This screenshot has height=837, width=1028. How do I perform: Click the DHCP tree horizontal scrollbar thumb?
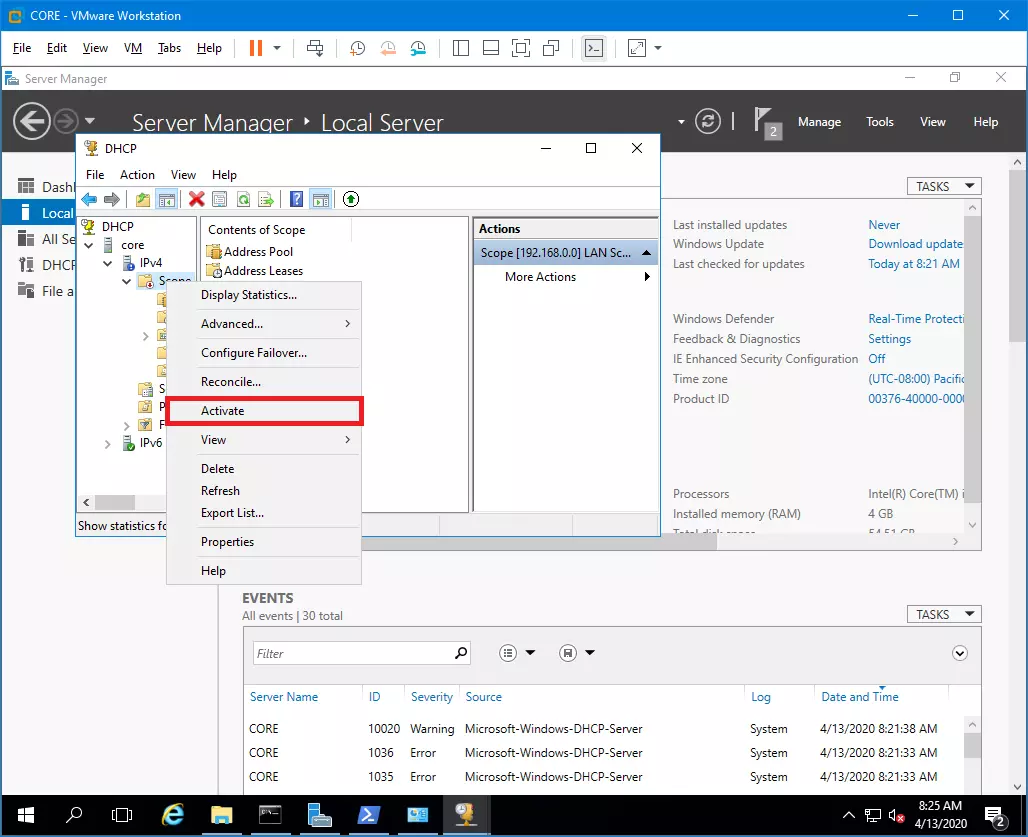115,503
